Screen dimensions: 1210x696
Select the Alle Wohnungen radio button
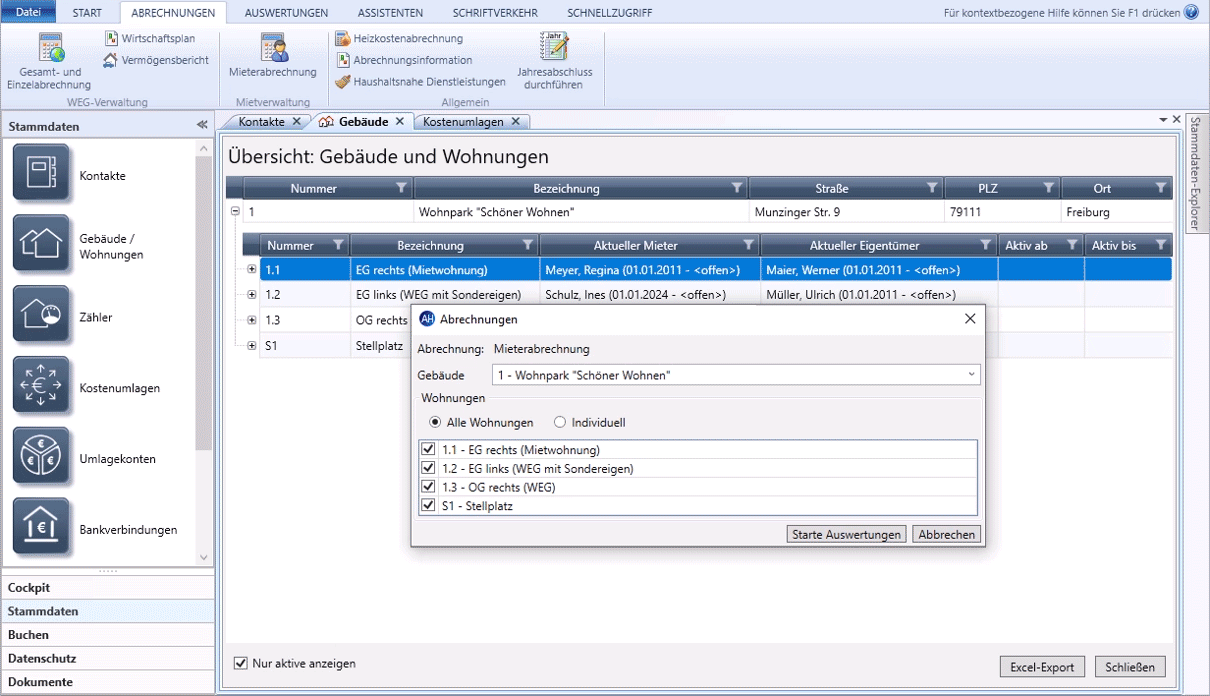[x=436, y=423]
